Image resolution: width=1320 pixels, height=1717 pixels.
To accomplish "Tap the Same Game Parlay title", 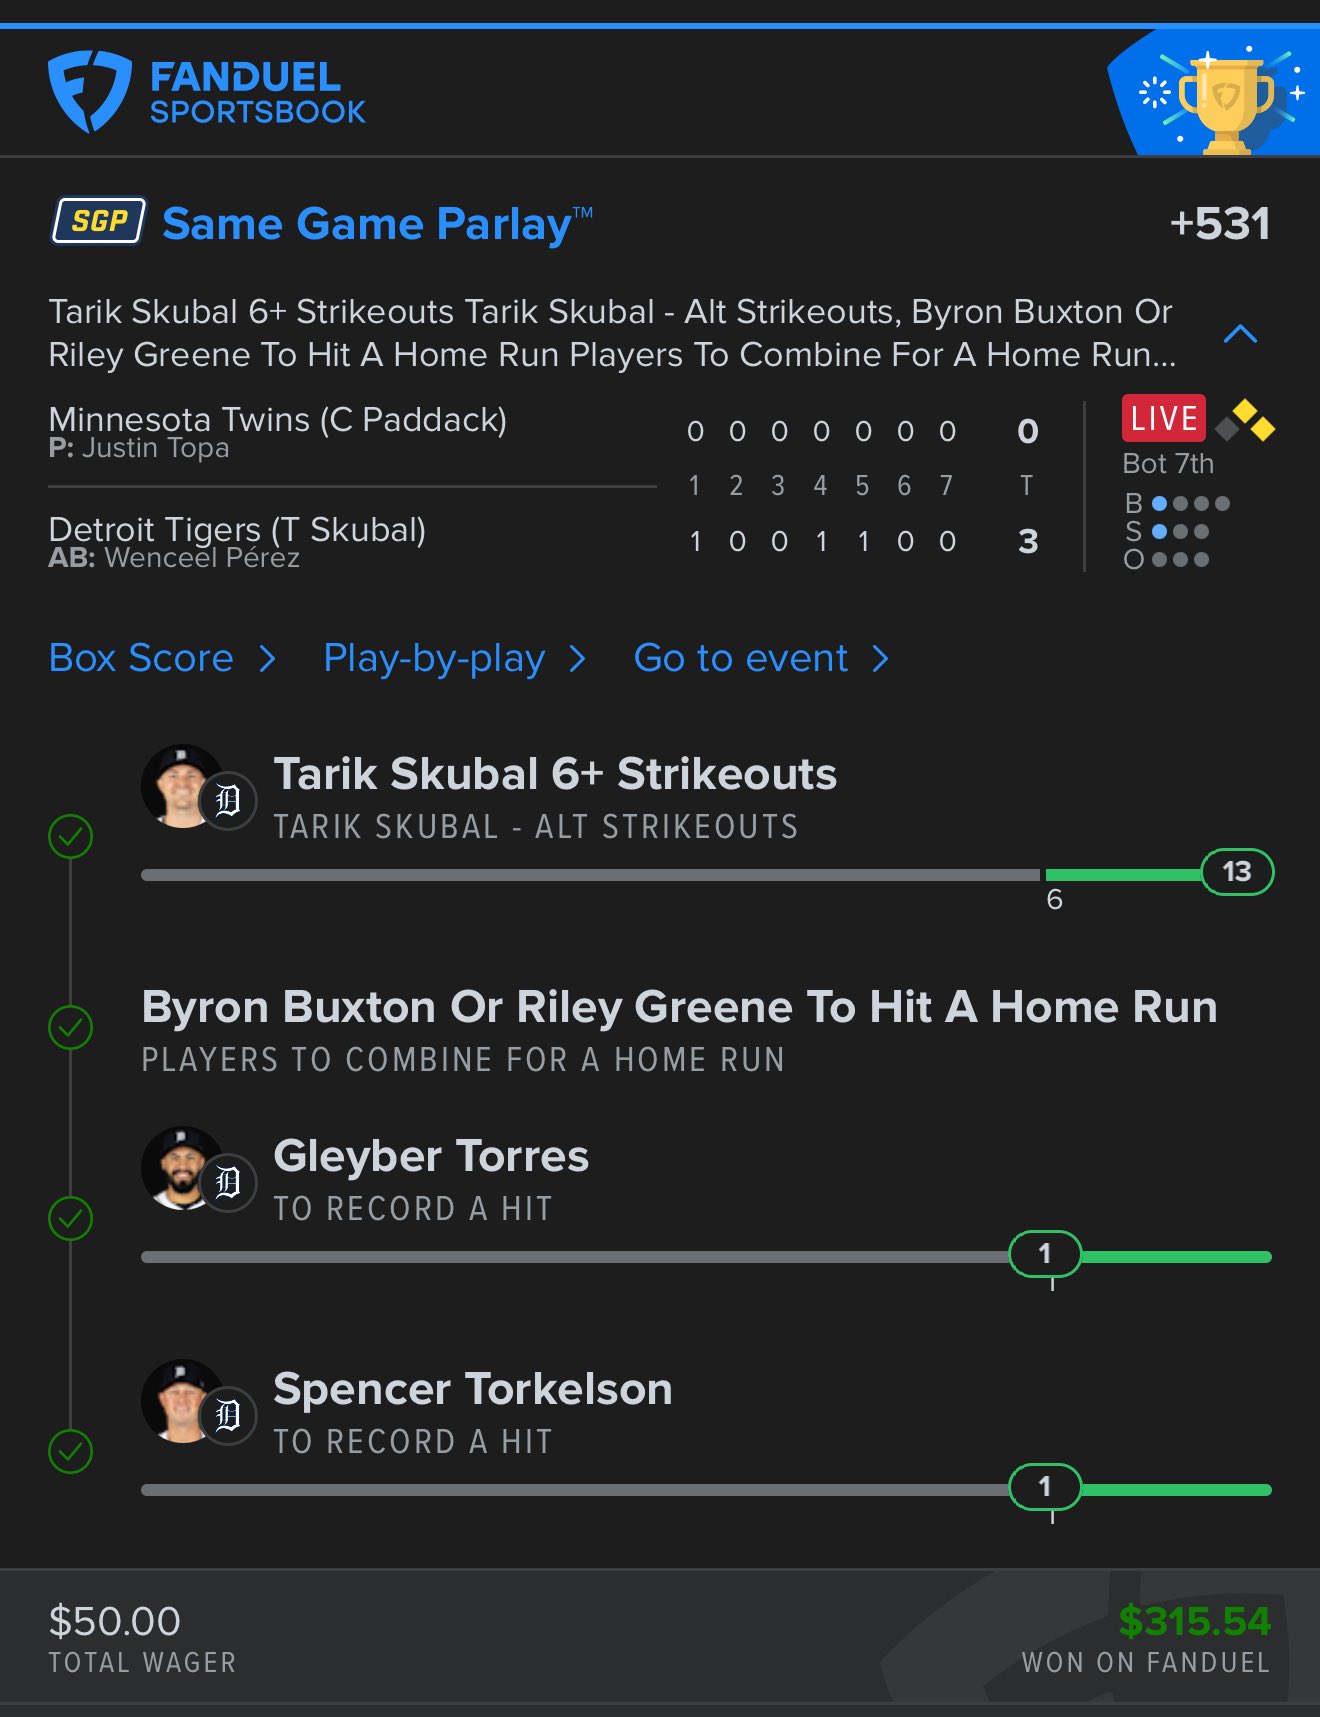I will (x=378, y=223).
